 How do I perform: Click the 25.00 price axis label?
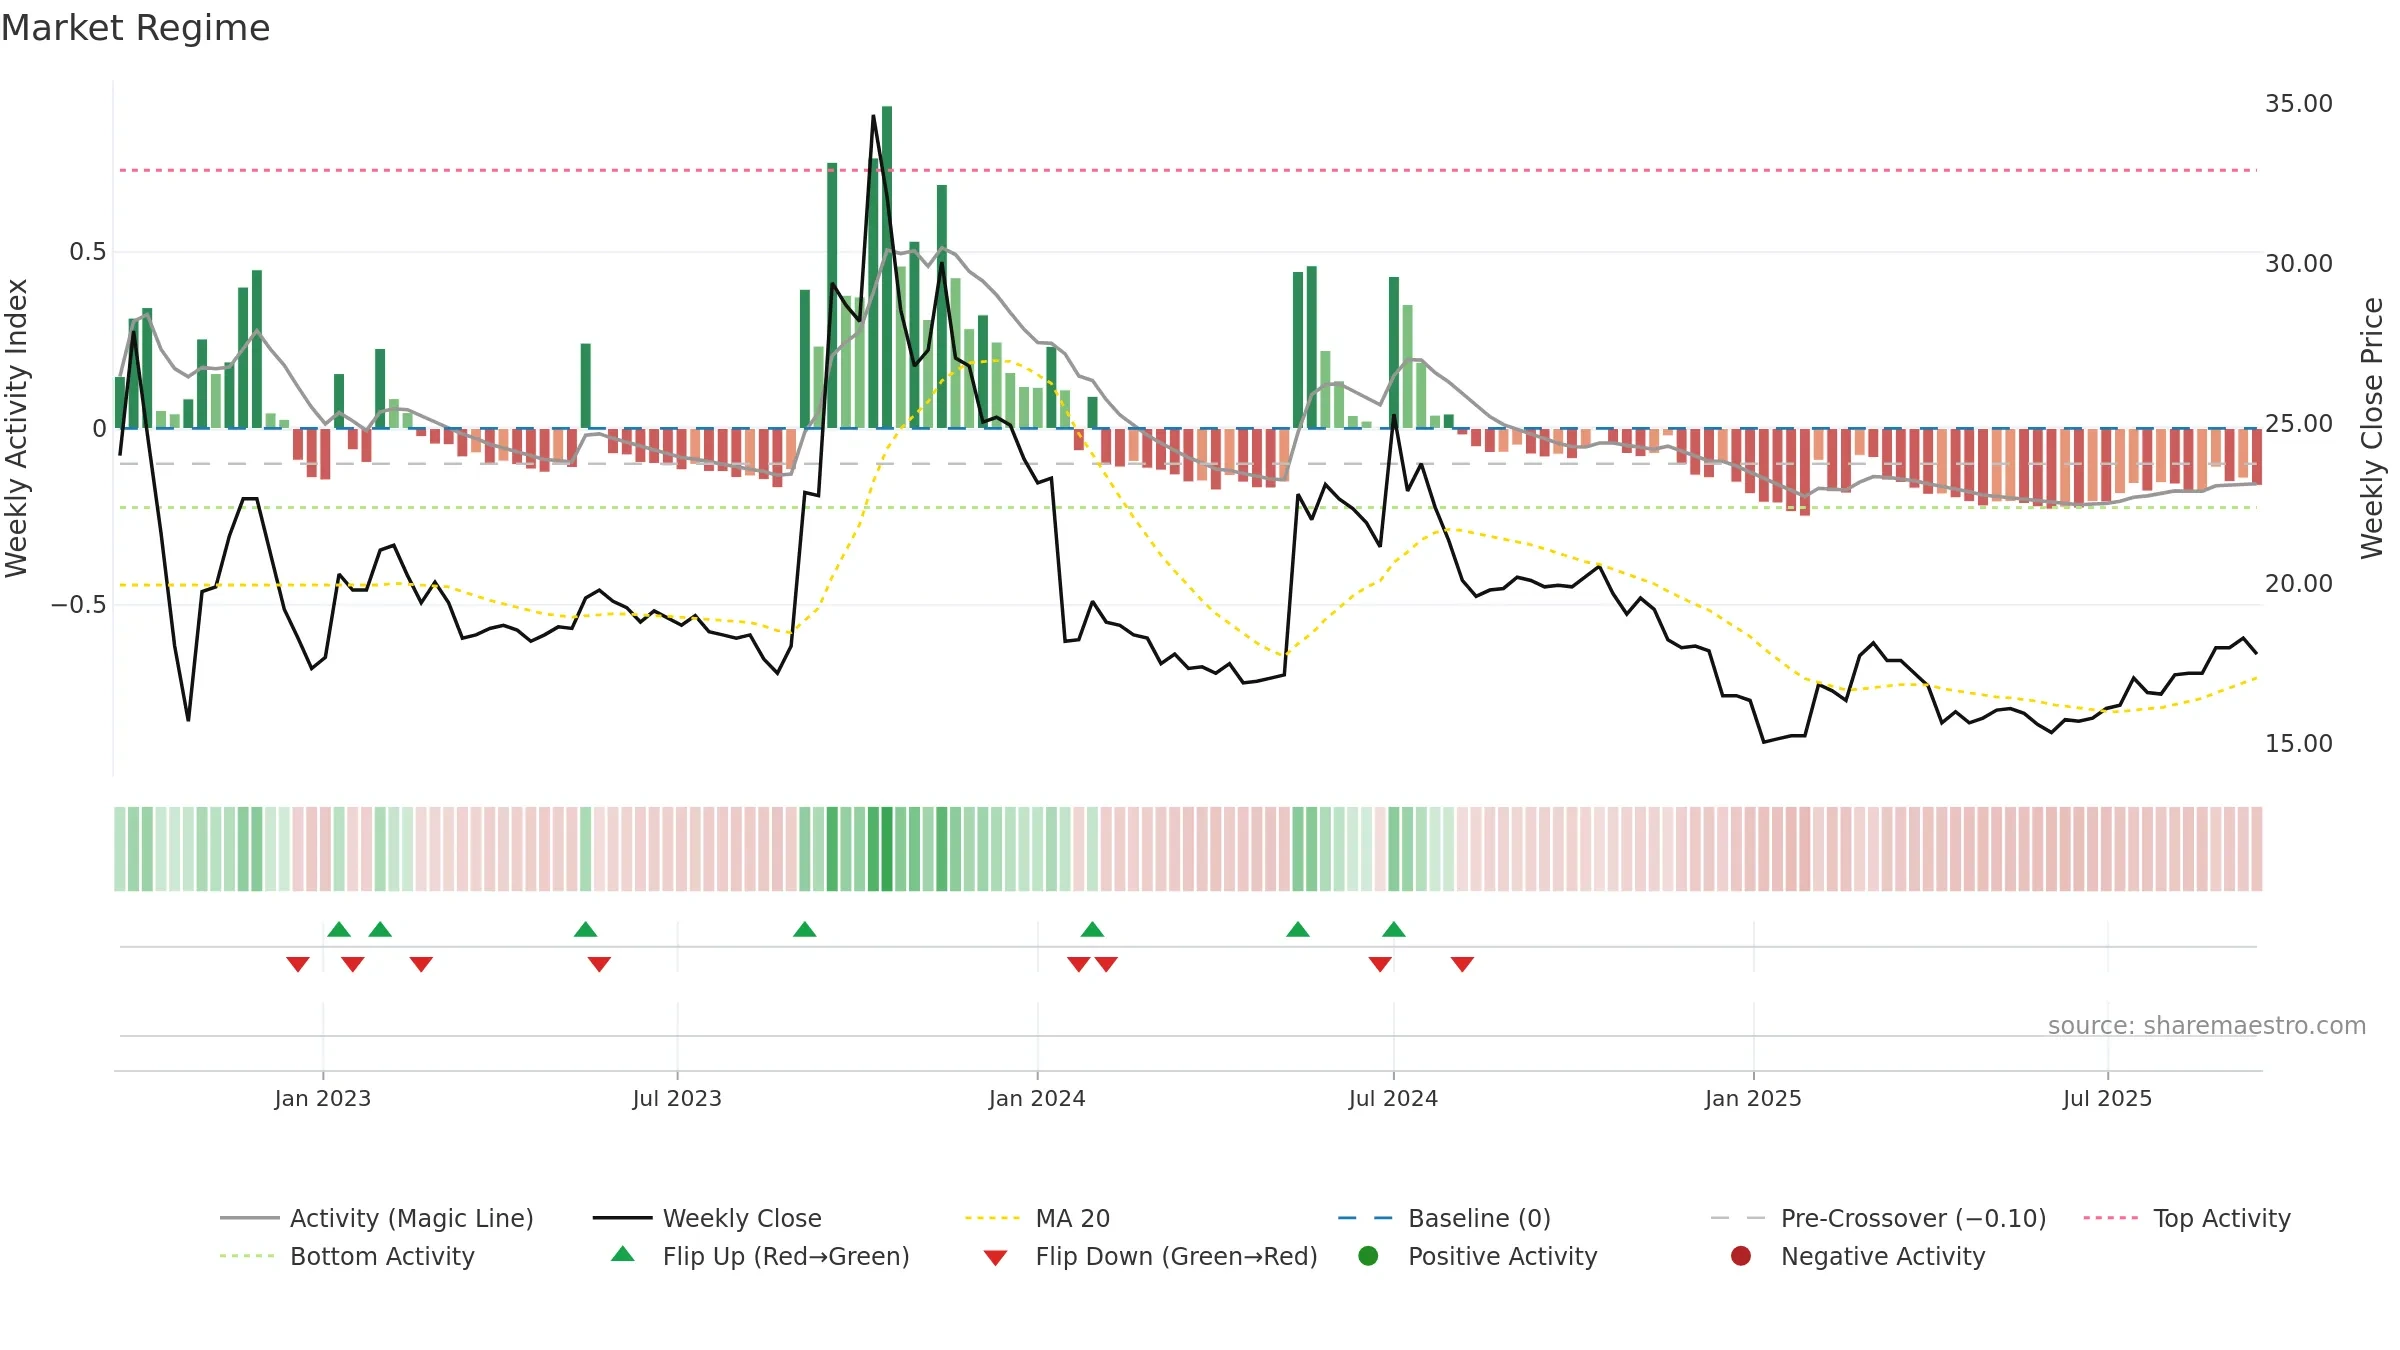(2298, 424)
